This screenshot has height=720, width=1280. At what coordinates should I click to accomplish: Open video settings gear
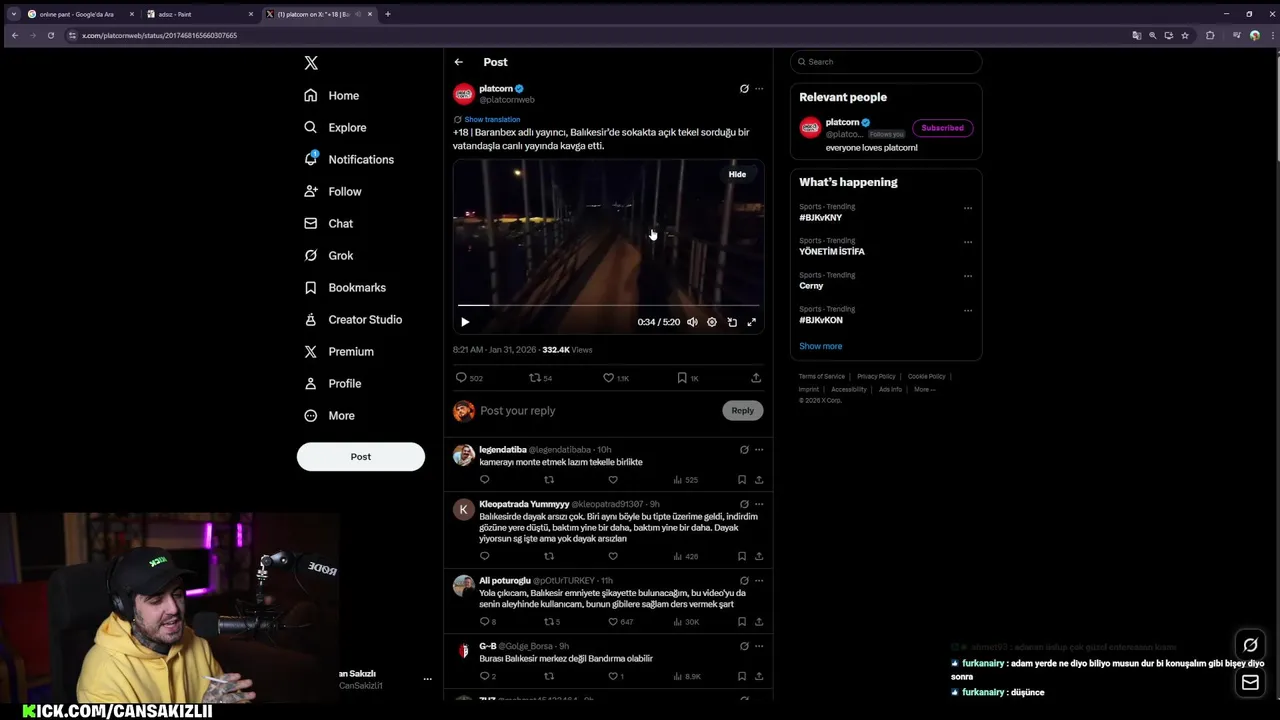[712, 322]
